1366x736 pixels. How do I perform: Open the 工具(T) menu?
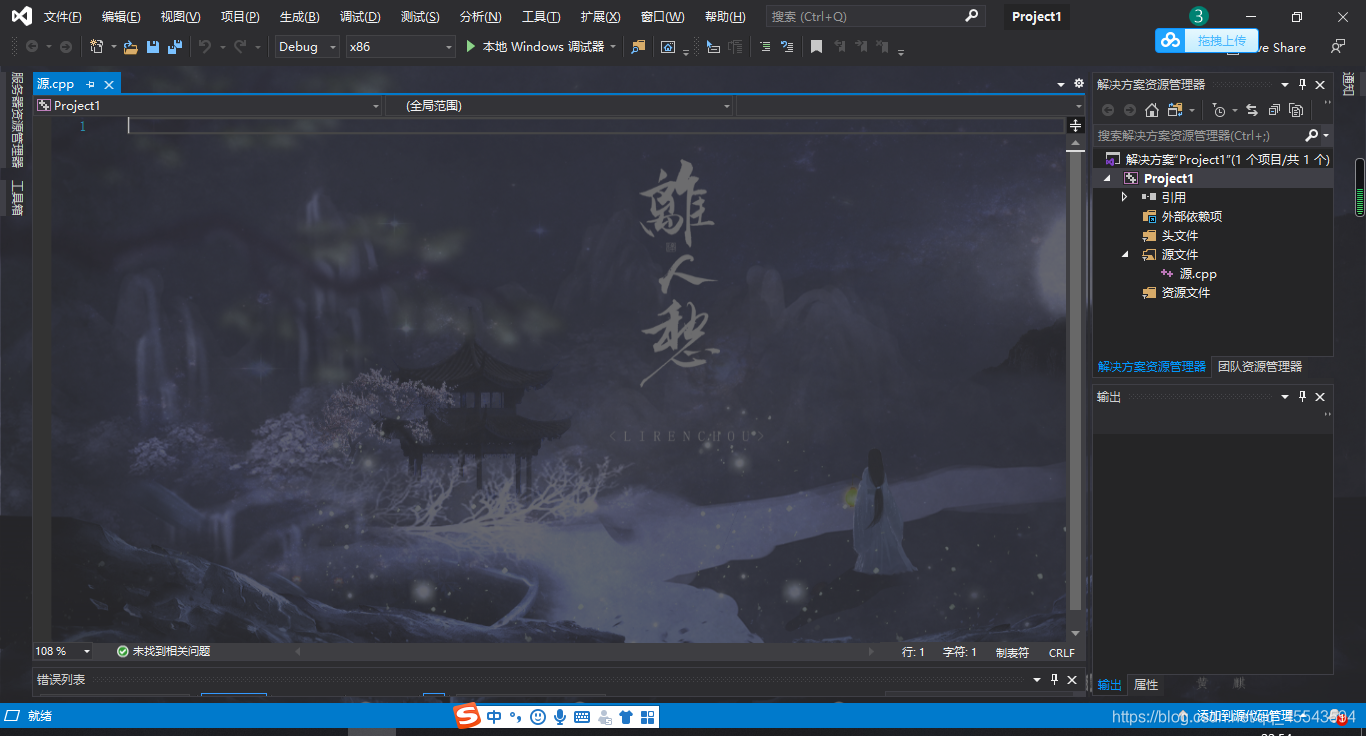541,17
